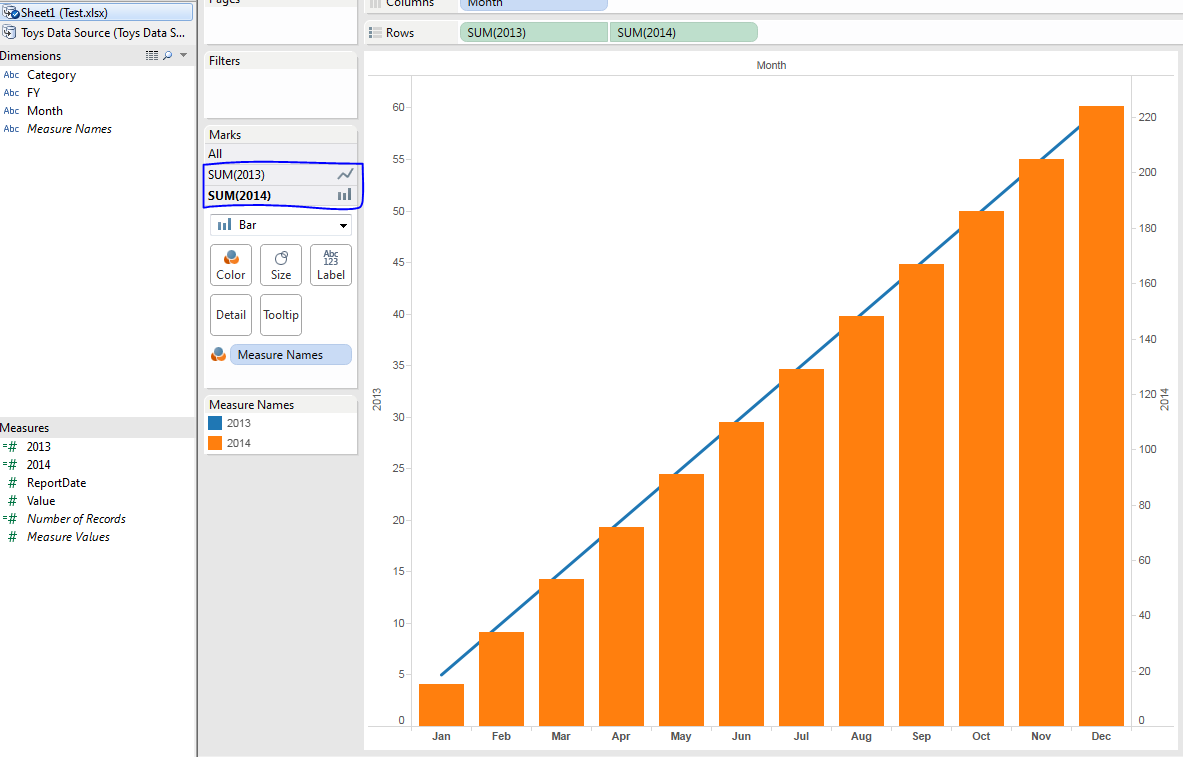
Task: Click the bar chart icon on SUM(2014)
Action: pyautogui.click(x=345, y=194)
